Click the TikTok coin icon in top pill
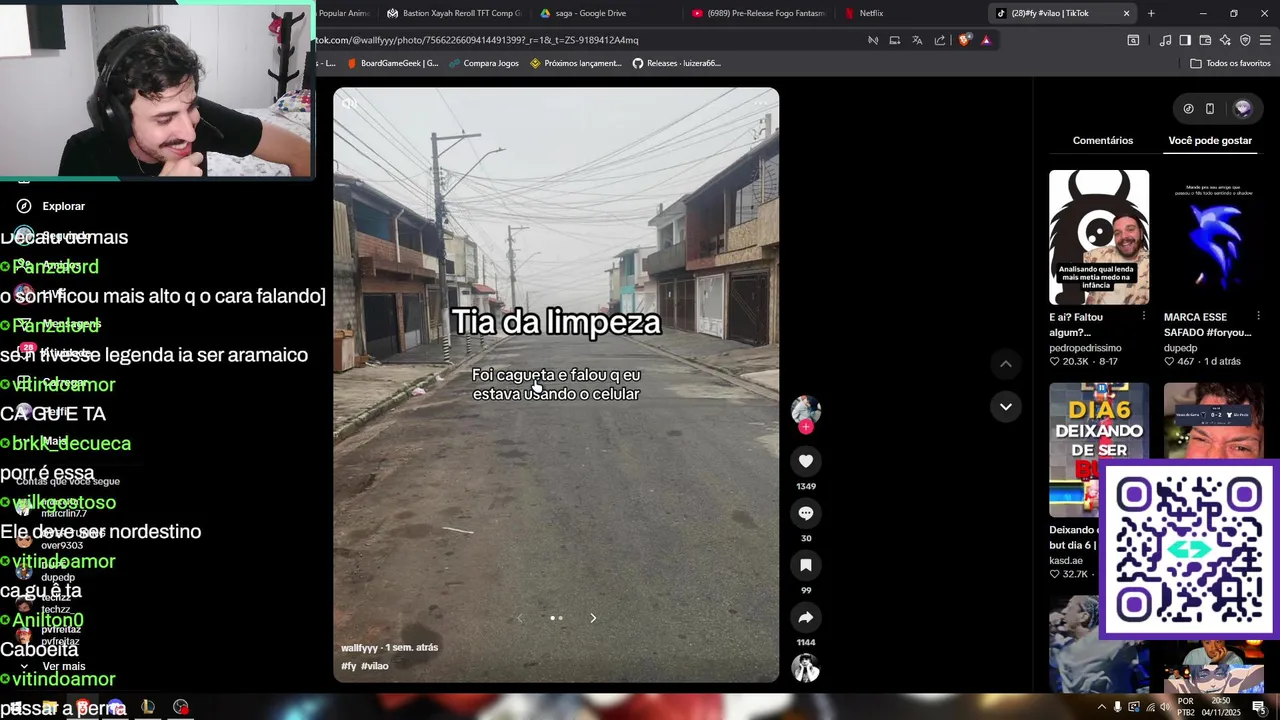Viewport: 1280px width, 720px height. 1188,108
